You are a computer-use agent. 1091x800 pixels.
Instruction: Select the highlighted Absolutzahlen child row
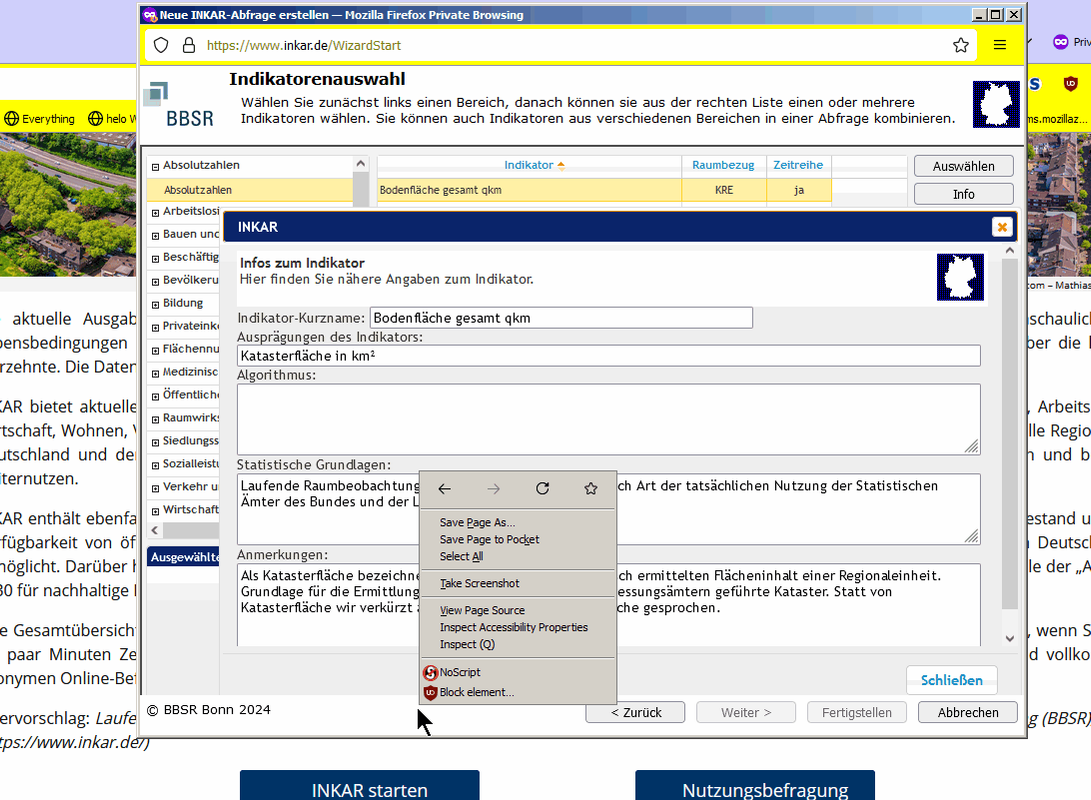(x=250, y=190)
